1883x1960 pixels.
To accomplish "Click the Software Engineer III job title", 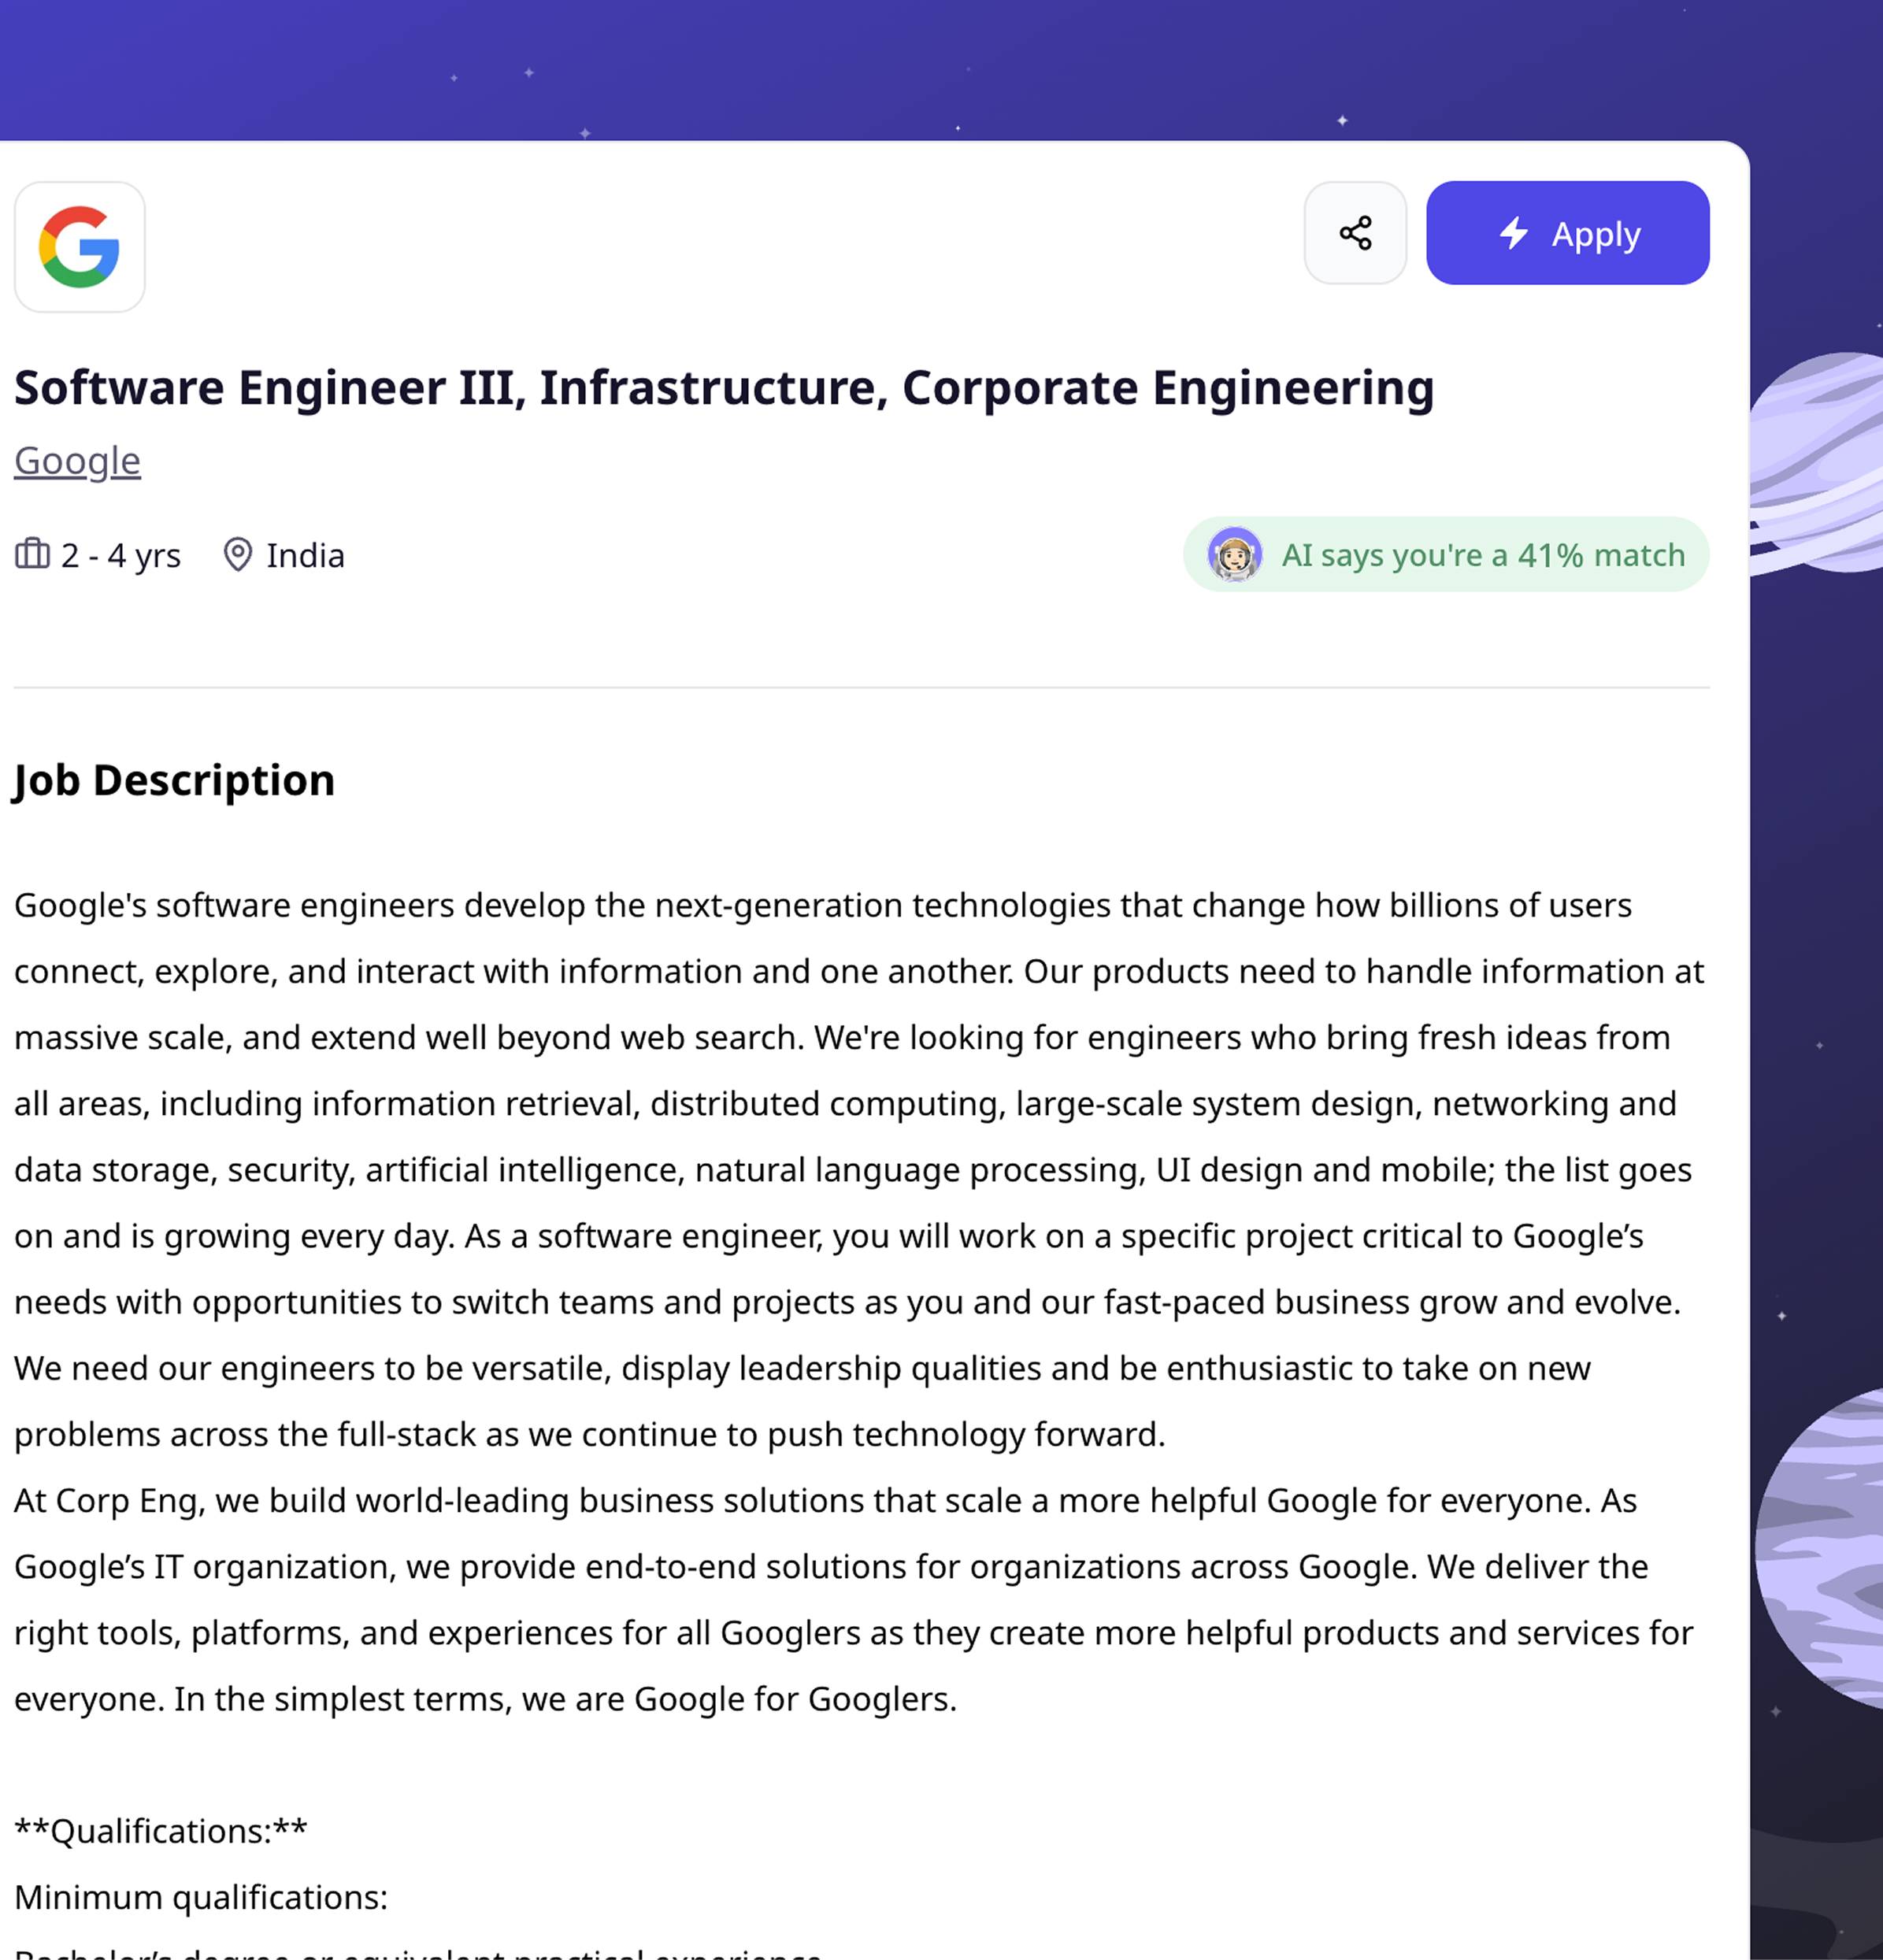I will tap(723, 388).
